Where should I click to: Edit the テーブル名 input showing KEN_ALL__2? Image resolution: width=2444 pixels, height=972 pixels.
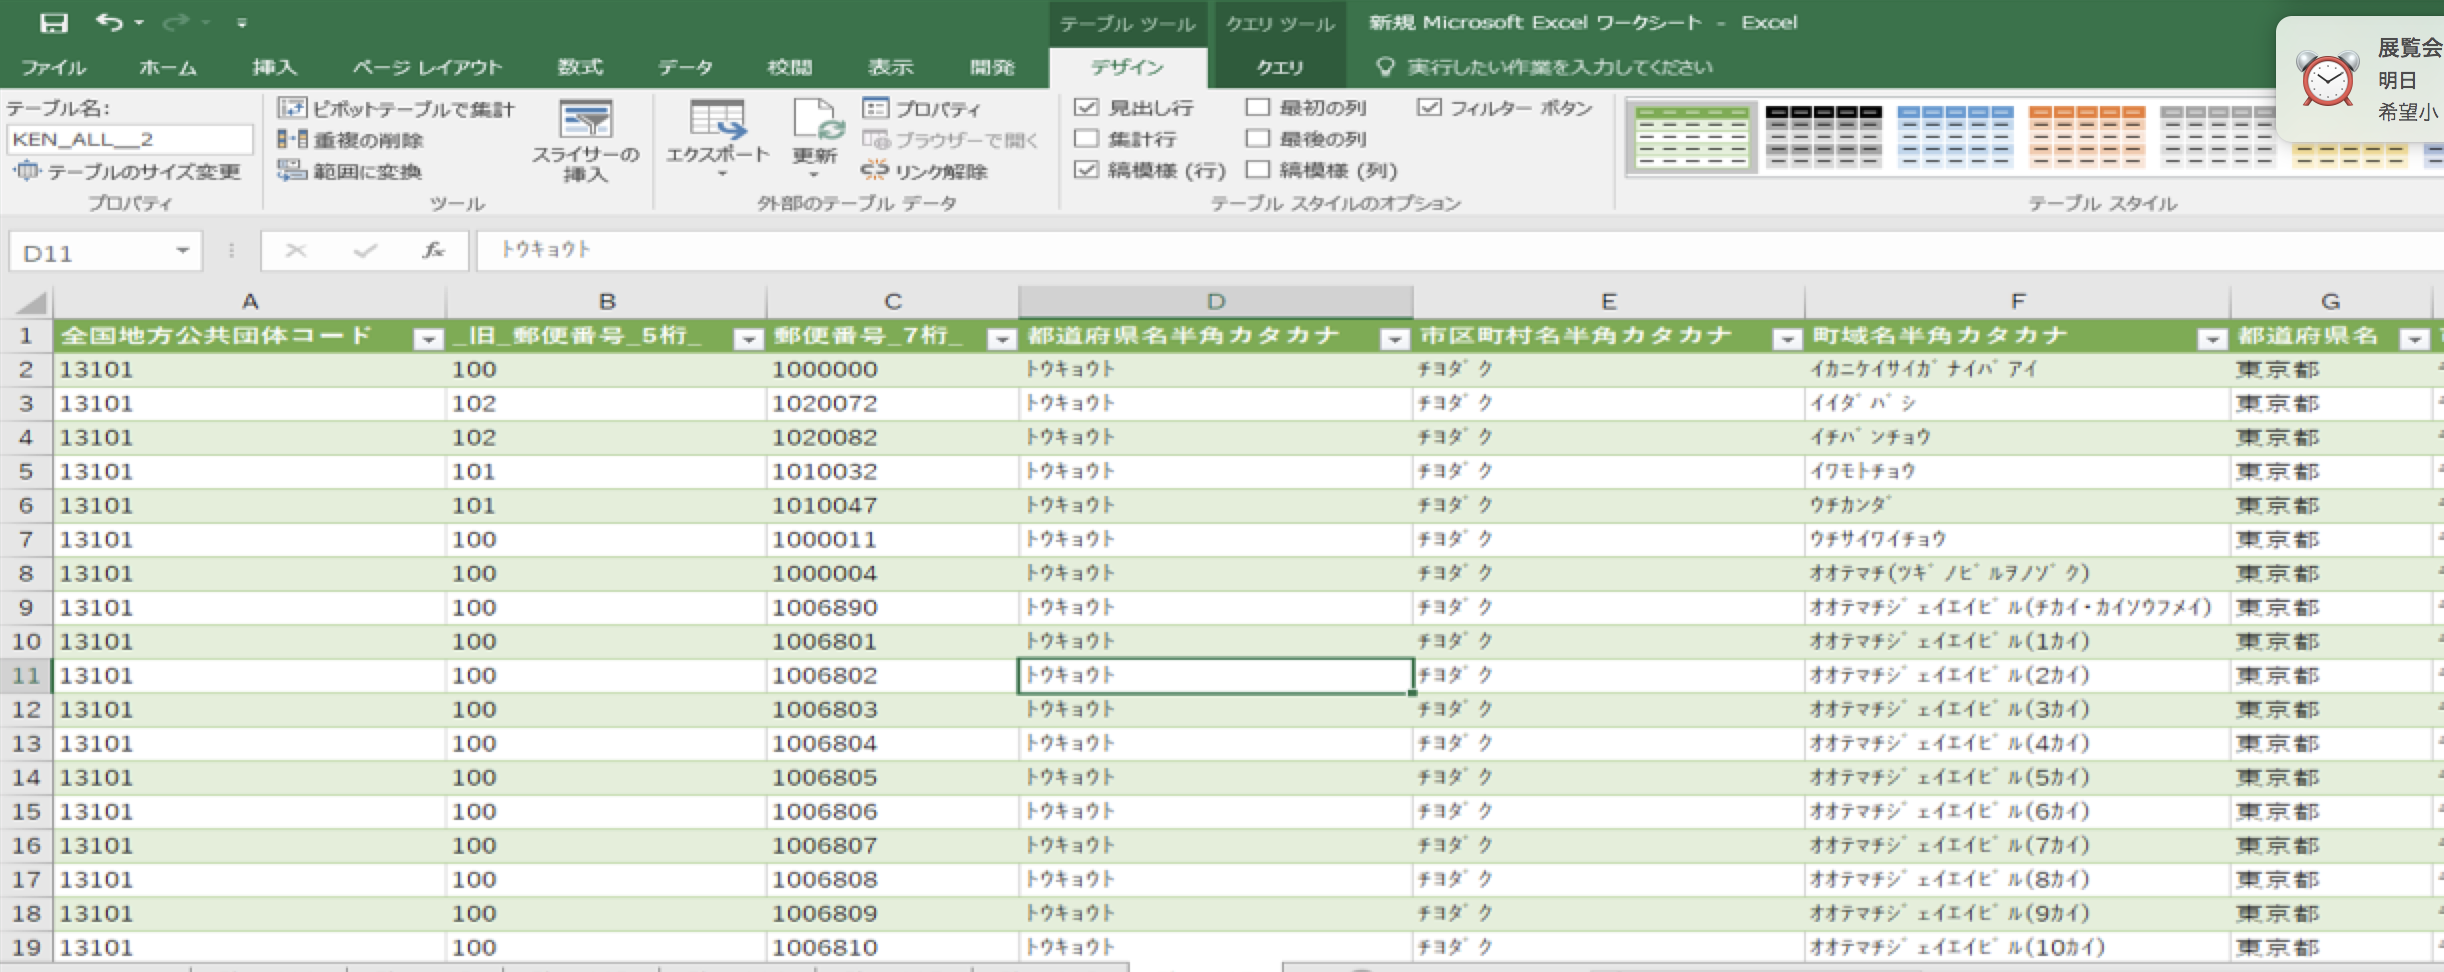127,139
